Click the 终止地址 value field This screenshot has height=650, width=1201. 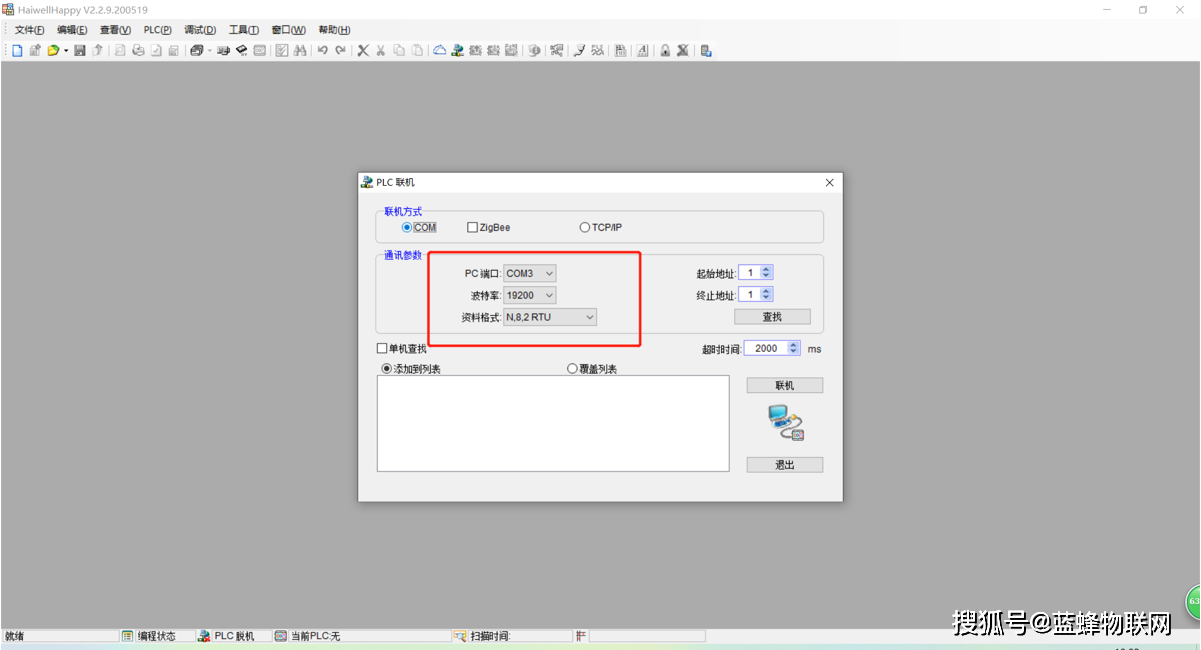click(750, 294)
